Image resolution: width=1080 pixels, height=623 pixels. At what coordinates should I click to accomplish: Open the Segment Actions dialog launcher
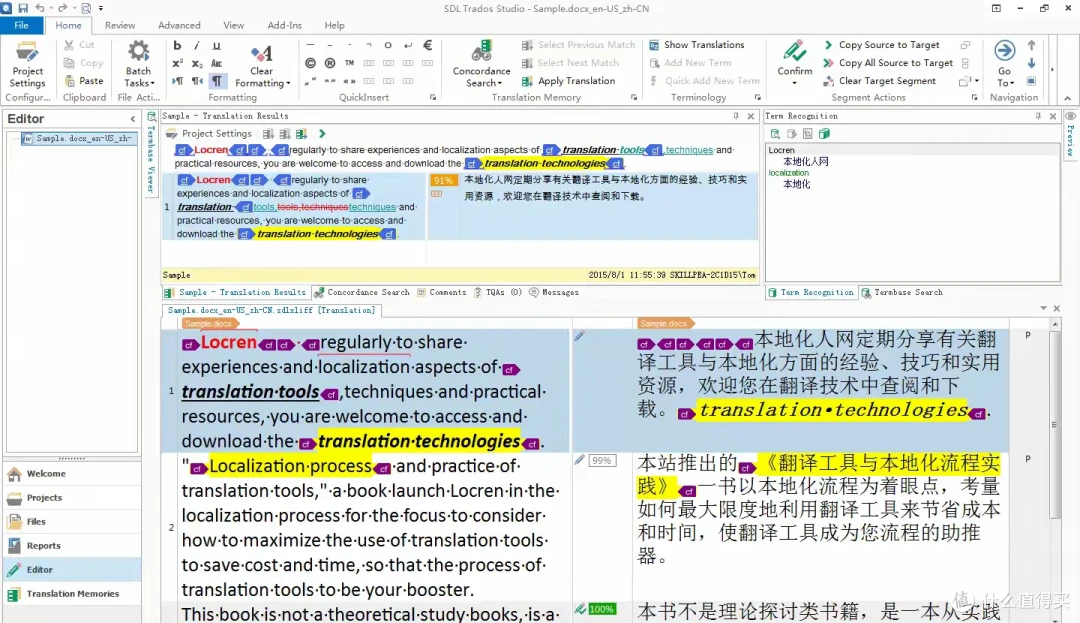[x=975, y=98]
